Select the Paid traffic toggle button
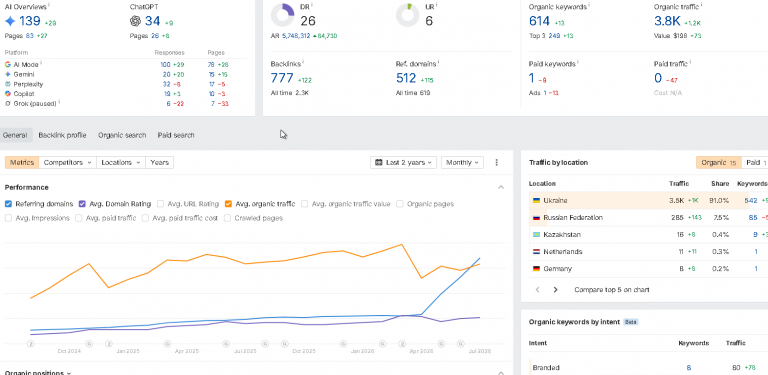768x375 pixels. click(x=756, y=163)
